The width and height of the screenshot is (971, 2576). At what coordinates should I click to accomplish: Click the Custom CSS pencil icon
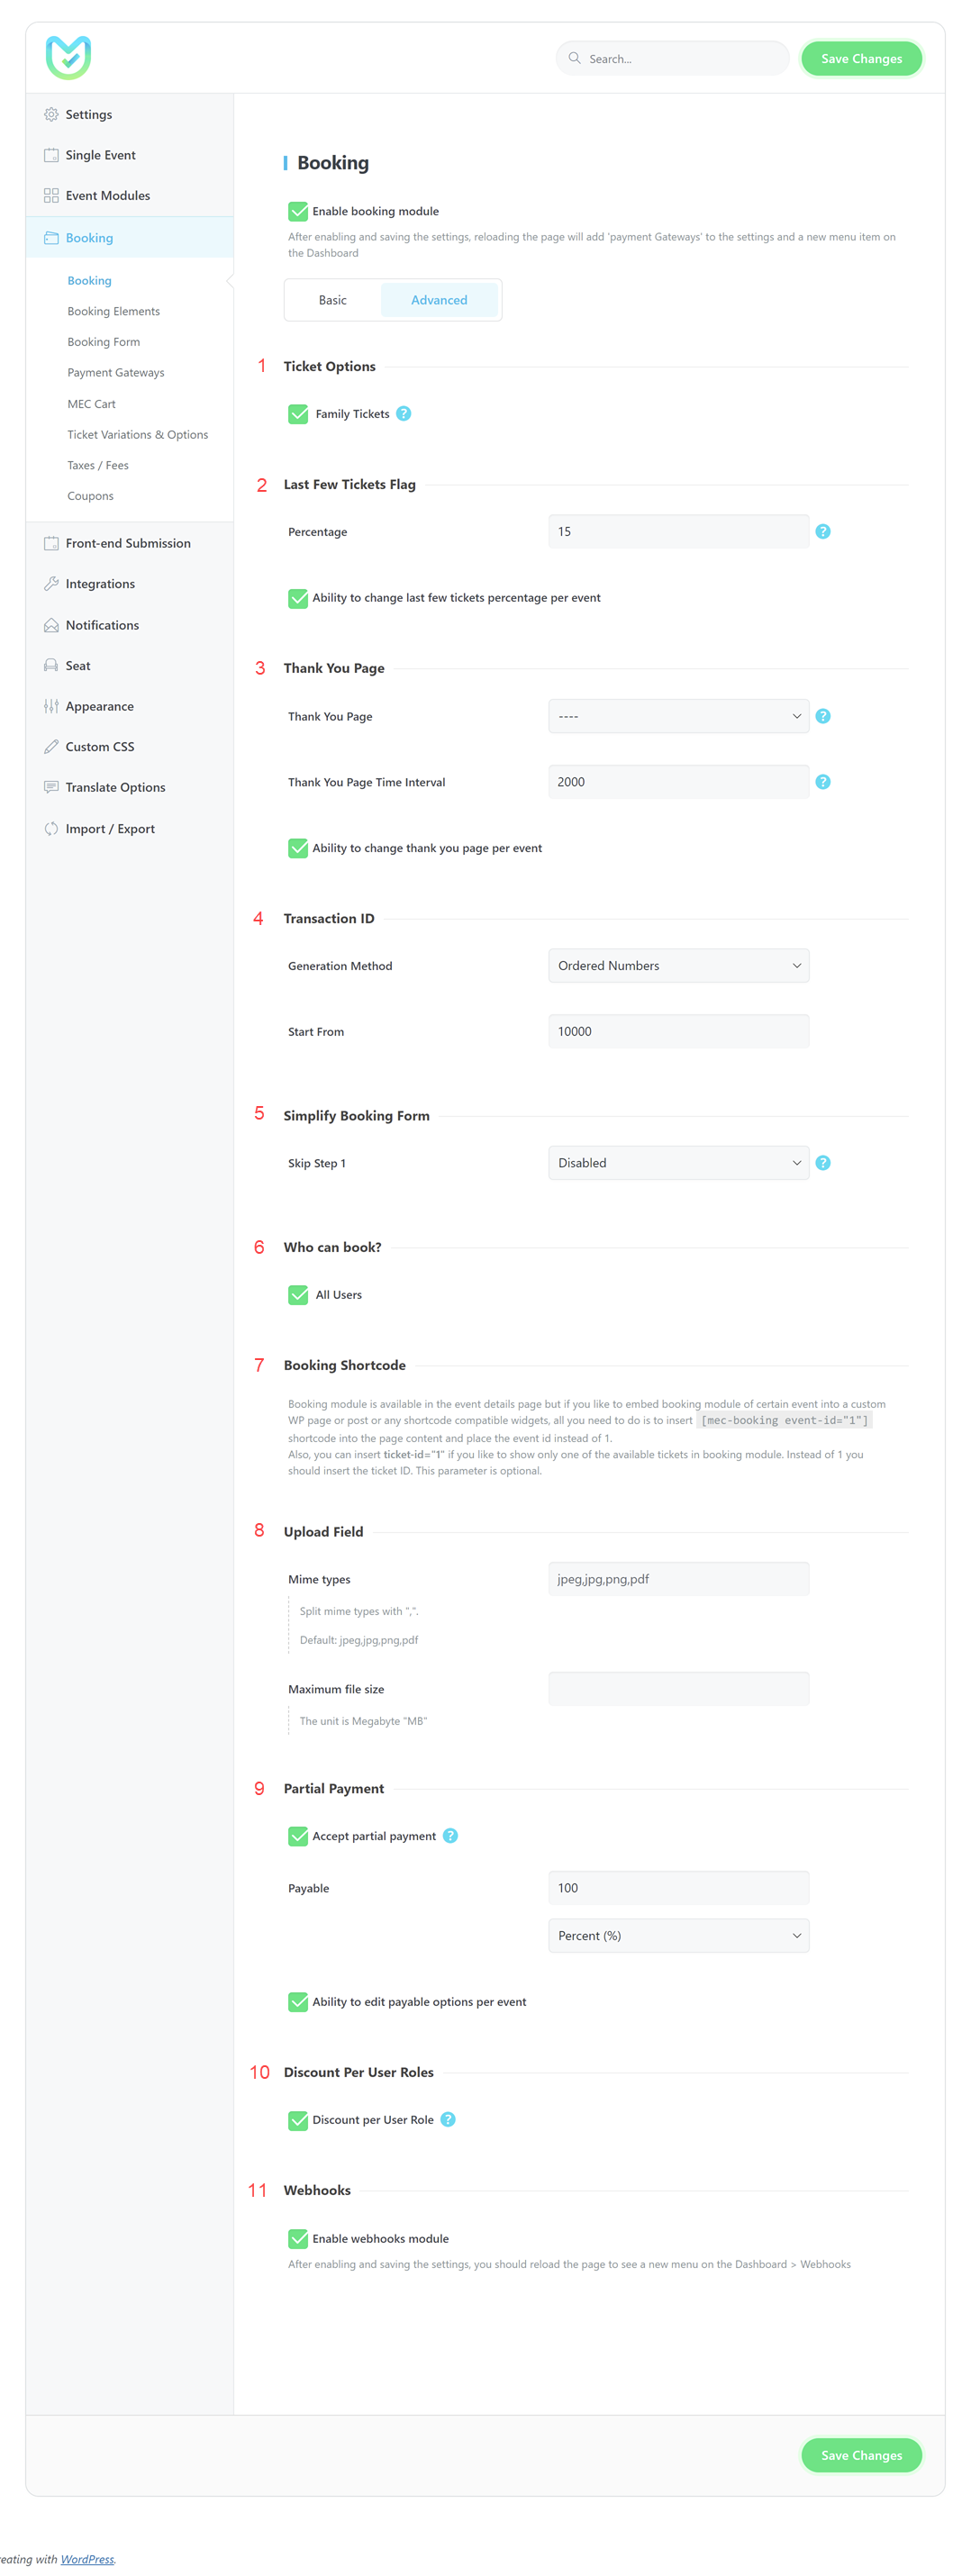point(51,747)
